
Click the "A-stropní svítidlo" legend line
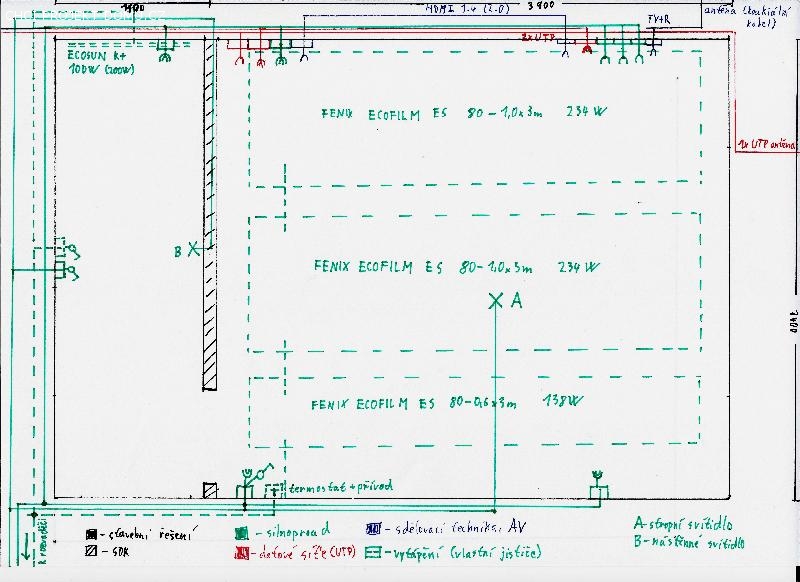click(684, 524)
